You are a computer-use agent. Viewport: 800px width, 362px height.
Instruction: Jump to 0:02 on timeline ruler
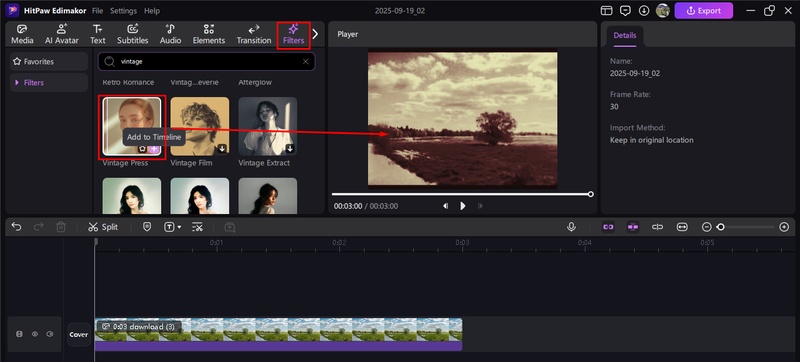point(339,243)
